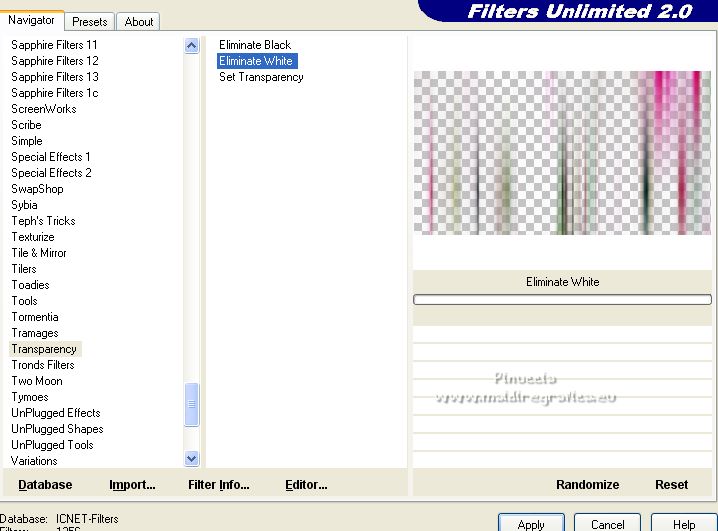Screen dimensions: 718x531
Task: Click the scroll up arrow in filter list
Action: click(x=191, y=45)
